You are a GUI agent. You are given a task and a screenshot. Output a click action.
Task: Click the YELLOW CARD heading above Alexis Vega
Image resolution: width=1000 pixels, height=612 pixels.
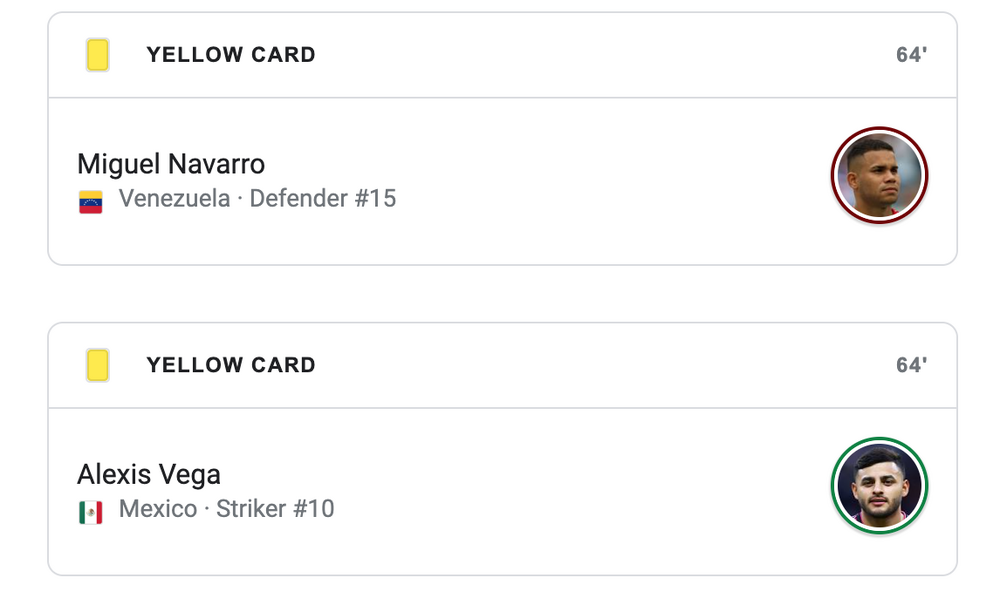click(231, 365)
